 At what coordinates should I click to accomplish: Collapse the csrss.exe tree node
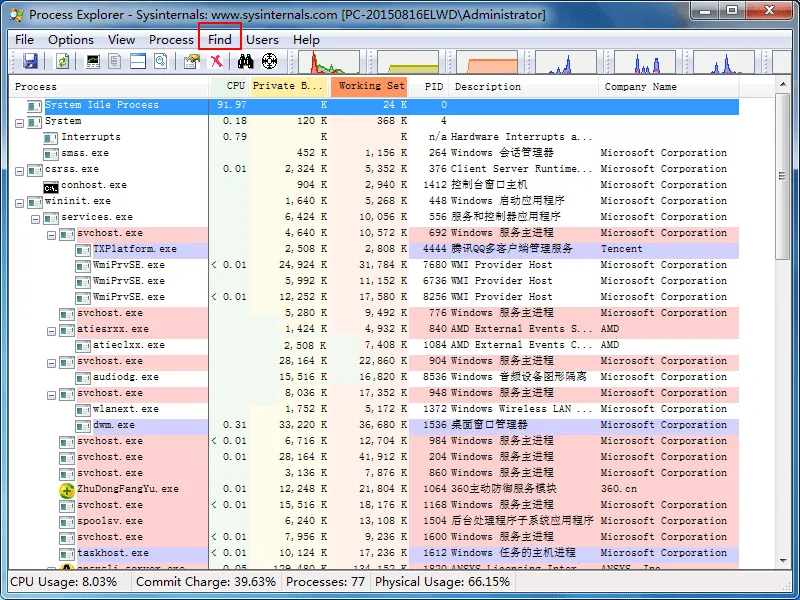pyautogui.click(x=19, y=171)
